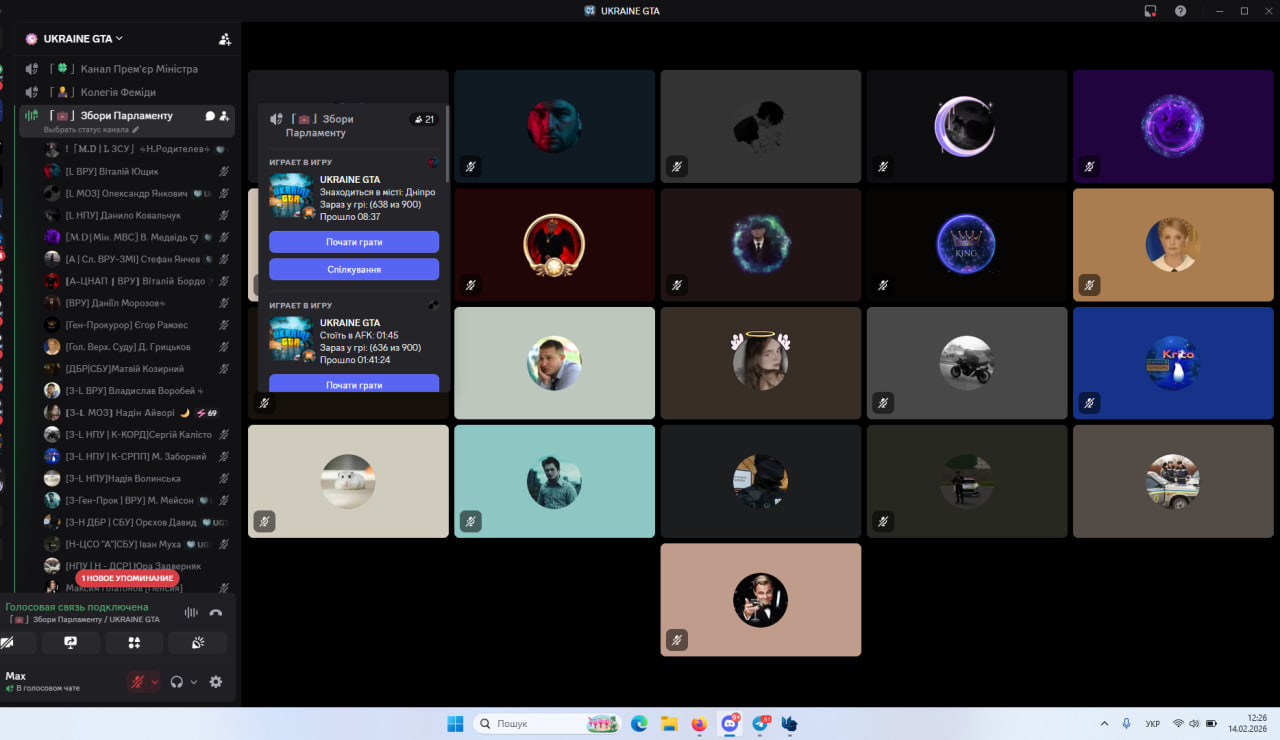Open the UKRAINE GTA server dropdown menu
This screenshot has width=1280, height=740.
point(83,39)
